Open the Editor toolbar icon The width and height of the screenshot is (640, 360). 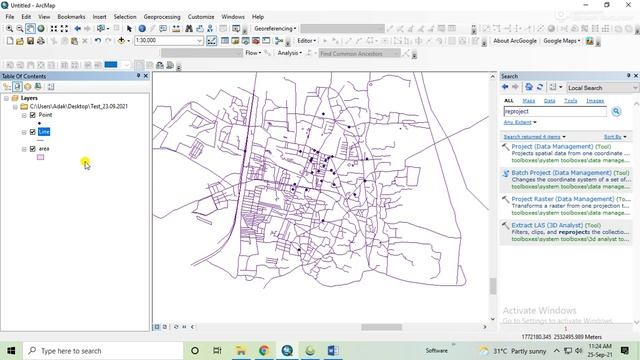(x=211, y=41)
